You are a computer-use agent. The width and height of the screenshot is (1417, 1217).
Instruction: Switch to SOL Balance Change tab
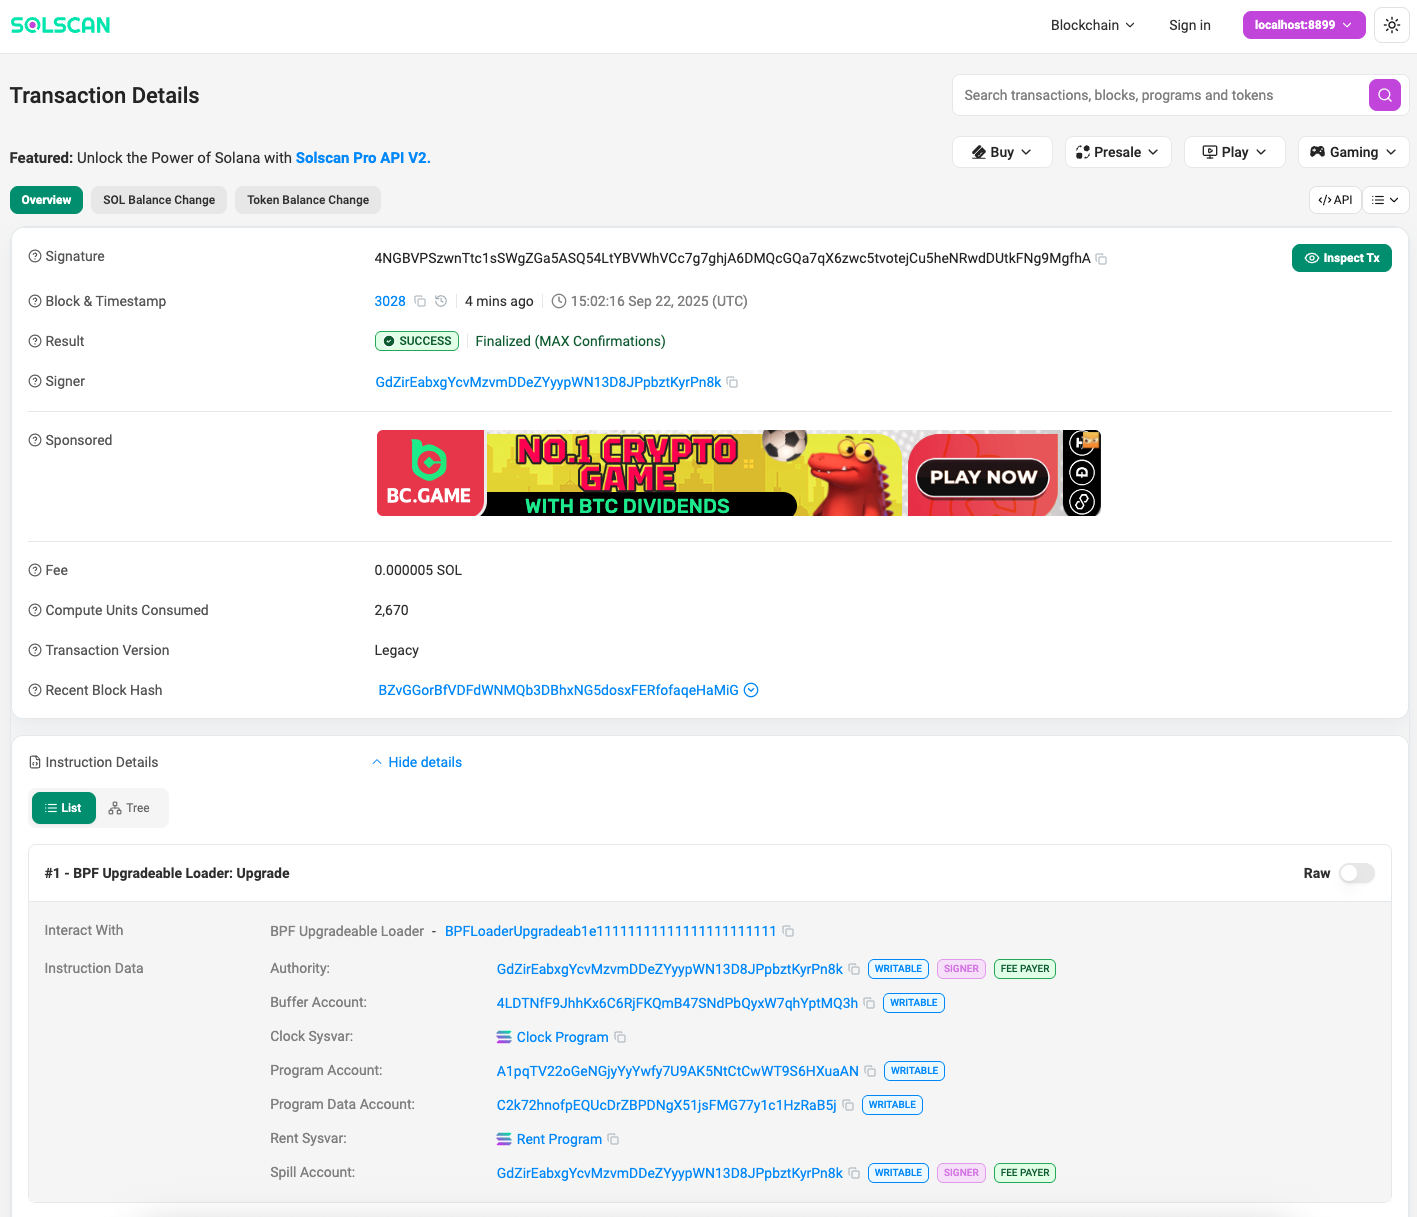click(x=159, y=200)
